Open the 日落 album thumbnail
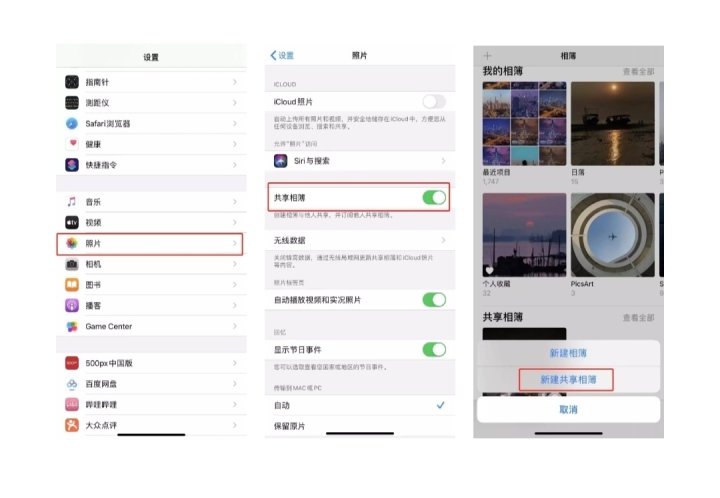The image size is (720, 498). [x=613, y=123]
